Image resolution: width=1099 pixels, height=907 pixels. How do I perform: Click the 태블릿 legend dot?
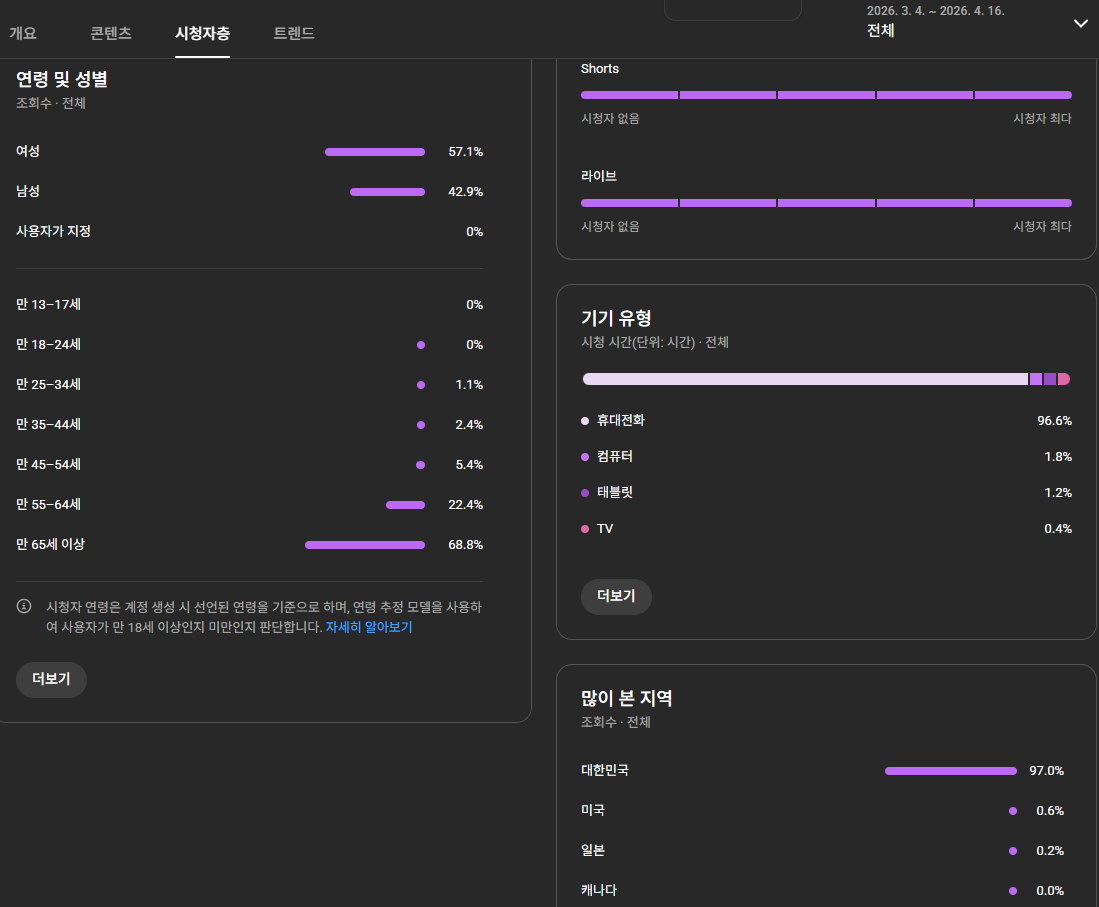pyautogui.click(x=585, y=493)
